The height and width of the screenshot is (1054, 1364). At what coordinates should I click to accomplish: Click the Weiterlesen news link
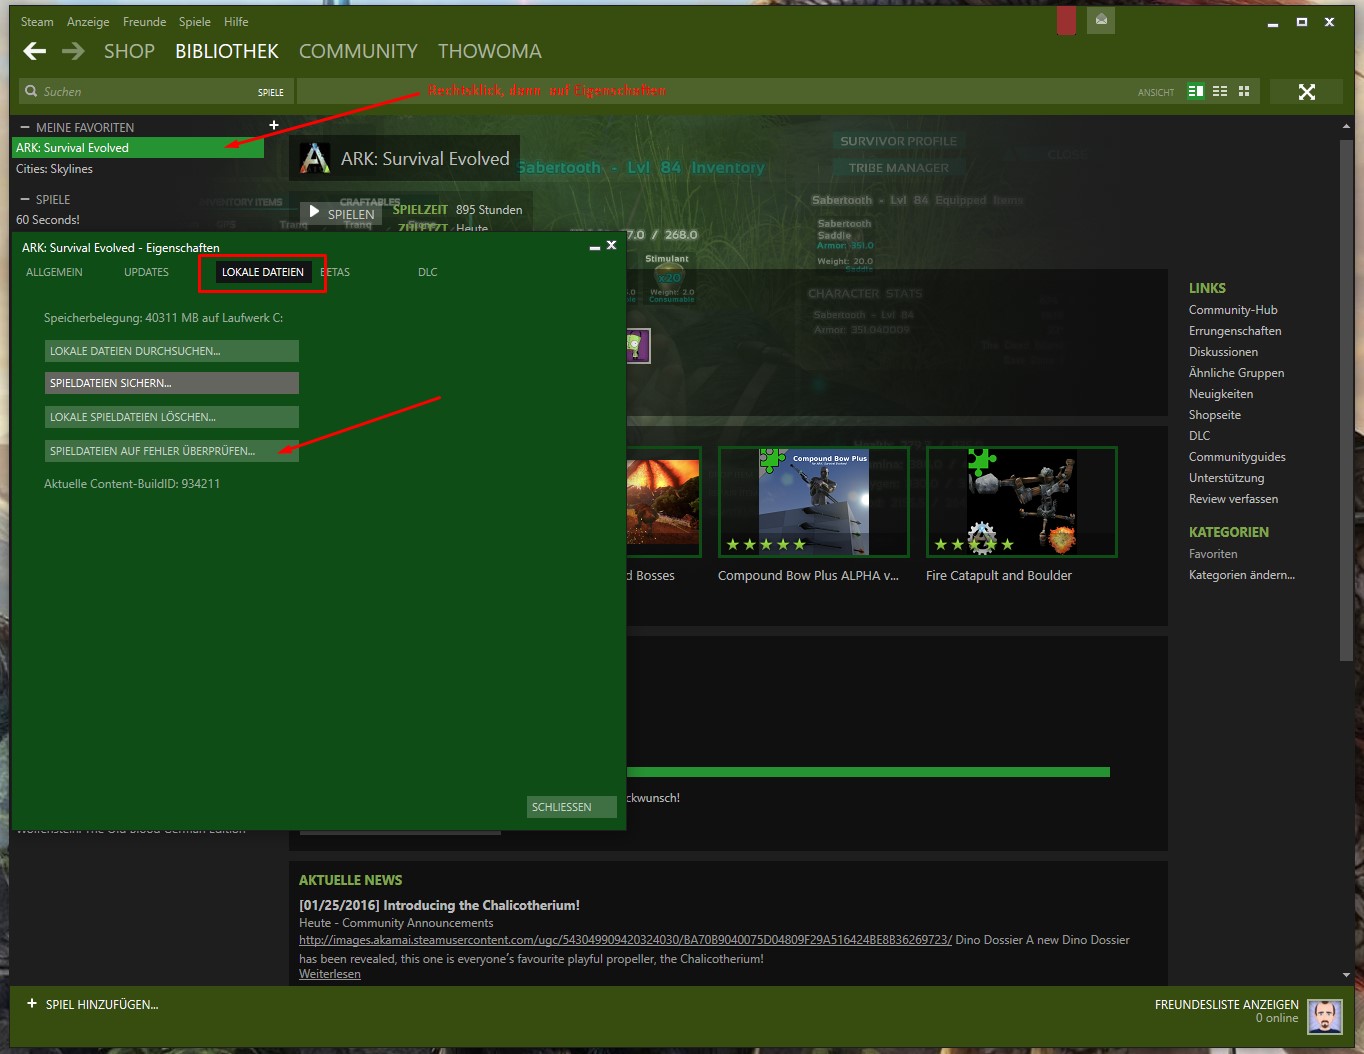click(330, 974)
